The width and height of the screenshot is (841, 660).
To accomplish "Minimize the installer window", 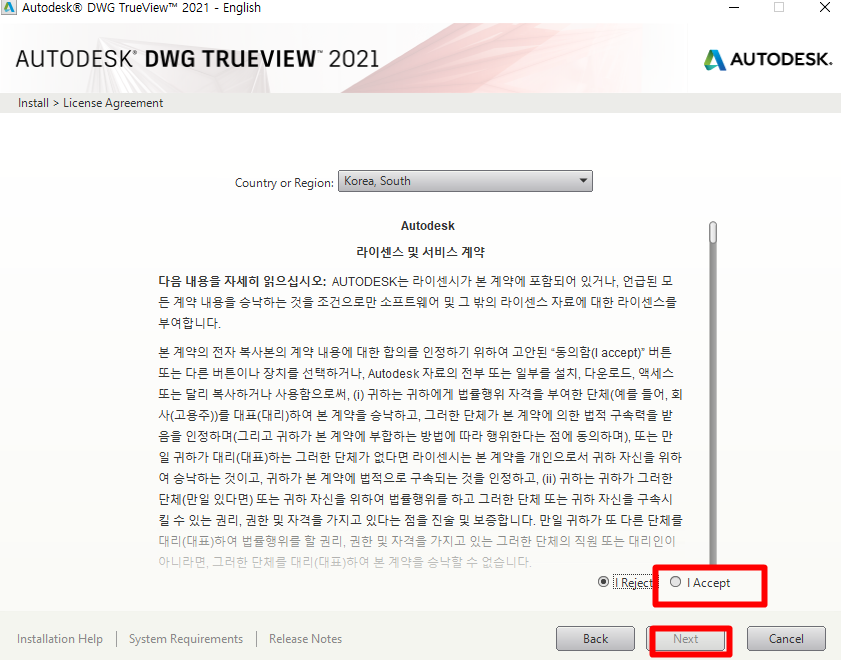I will (x=734, y=8).
